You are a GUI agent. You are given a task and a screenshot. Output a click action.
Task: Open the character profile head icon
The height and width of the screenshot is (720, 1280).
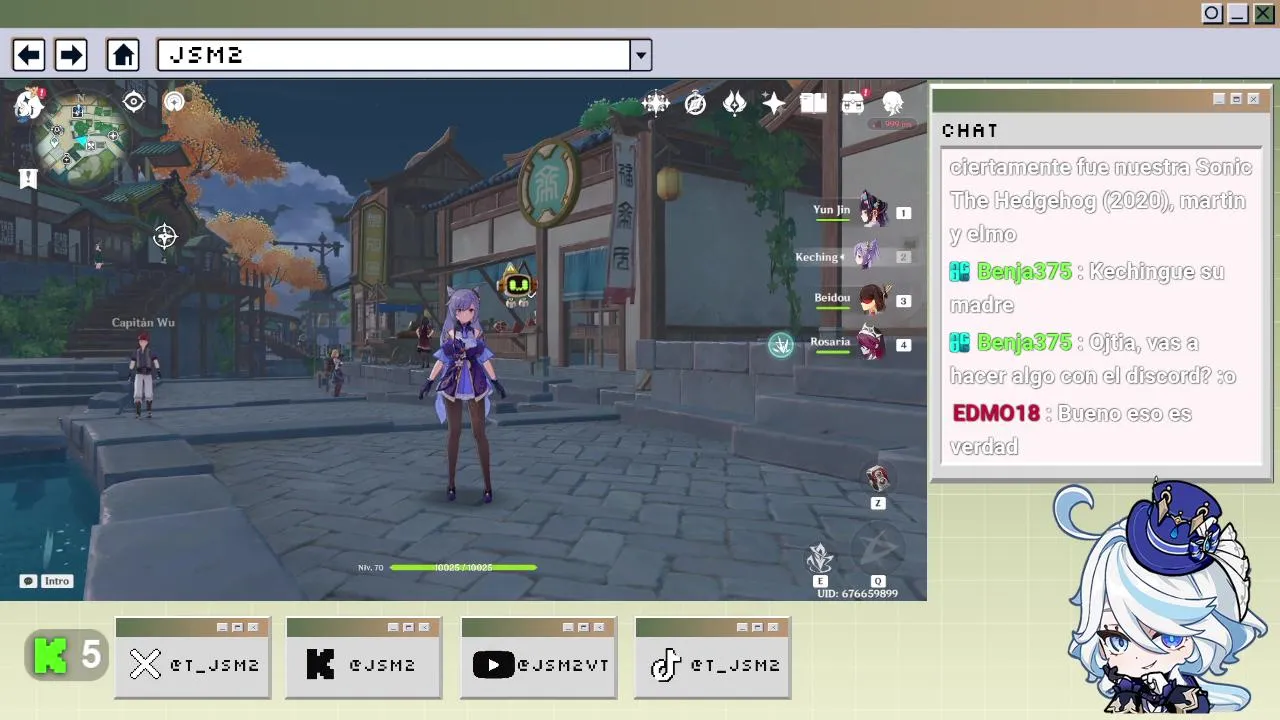(x=893, y=103)
